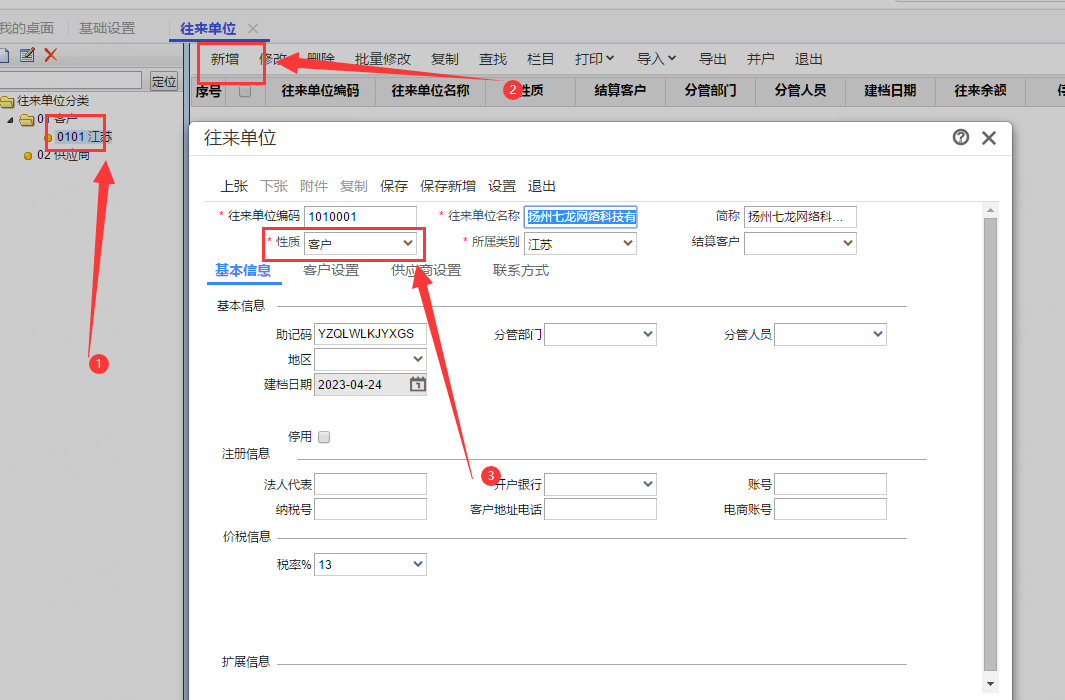Open the 导入 toolbar menu

coord(656,59)
